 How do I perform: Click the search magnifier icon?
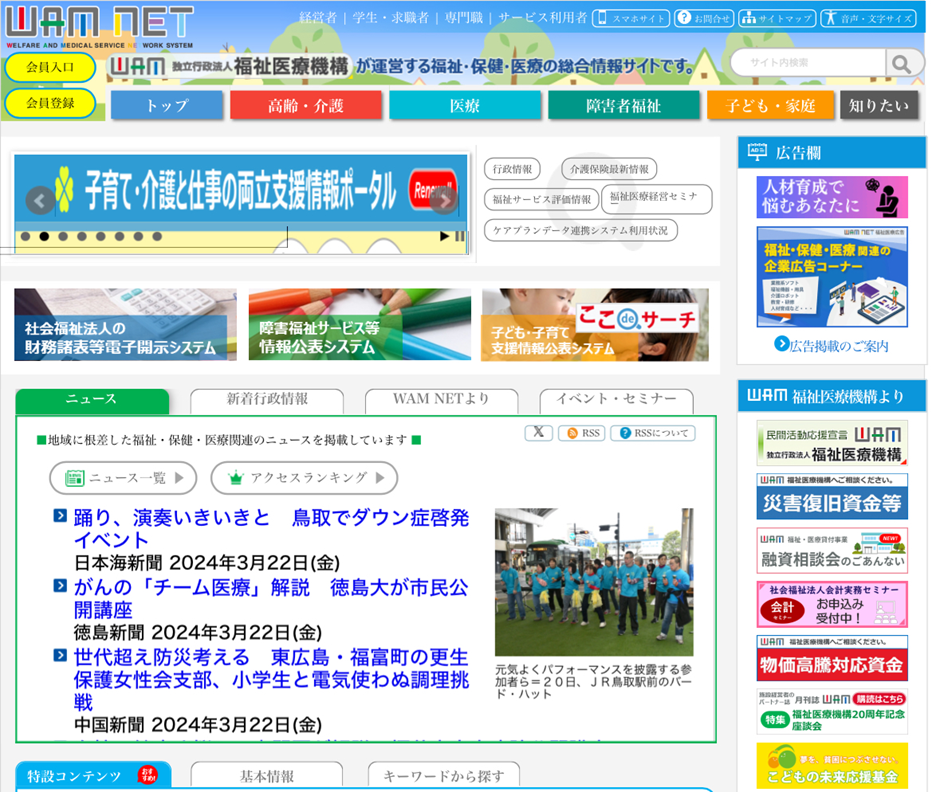coord(902,64)
